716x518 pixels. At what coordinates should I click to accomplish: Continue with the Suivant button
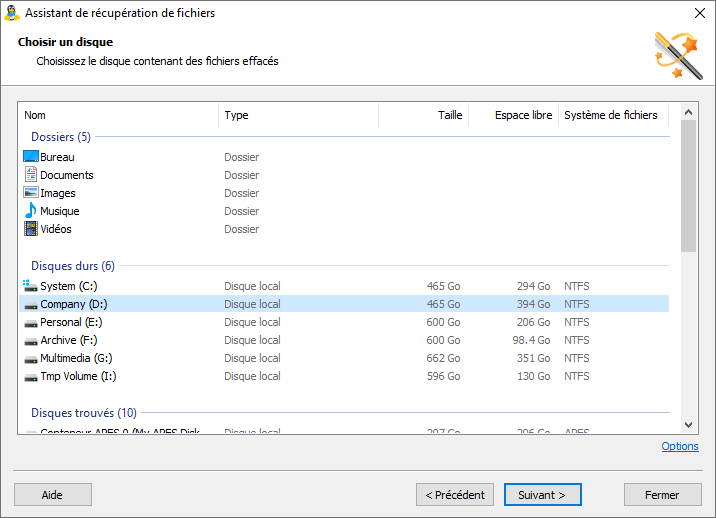click(542, 495)
